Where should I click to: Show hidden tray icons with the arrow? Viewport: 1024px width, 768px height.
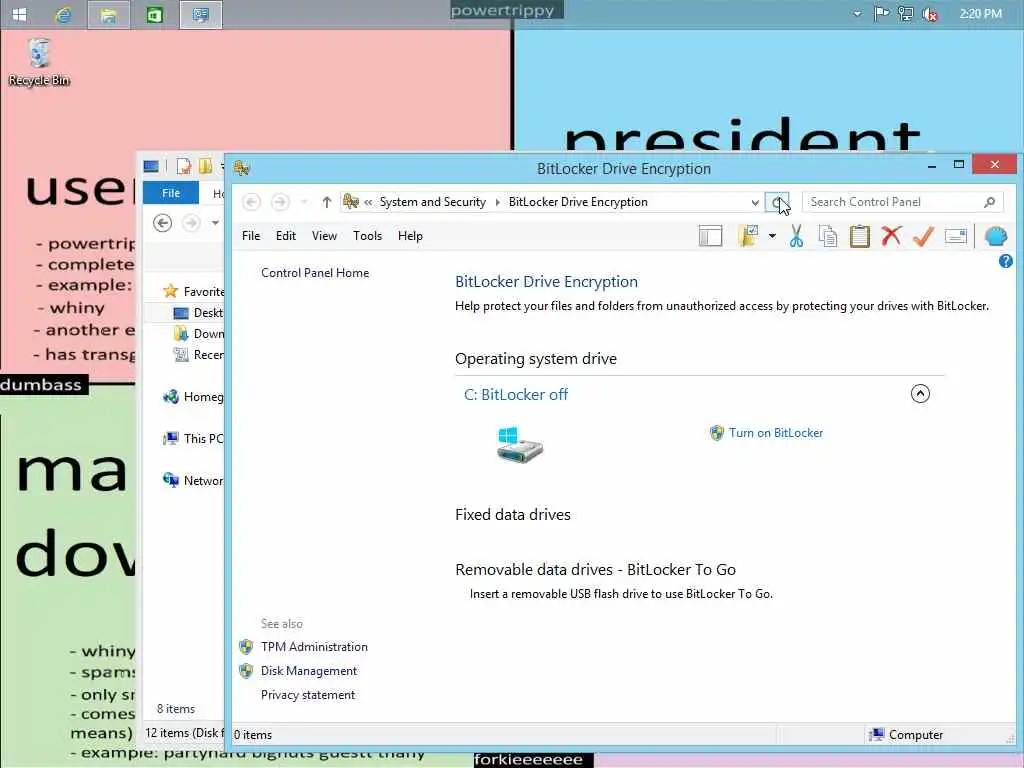(x=857, y=14)
